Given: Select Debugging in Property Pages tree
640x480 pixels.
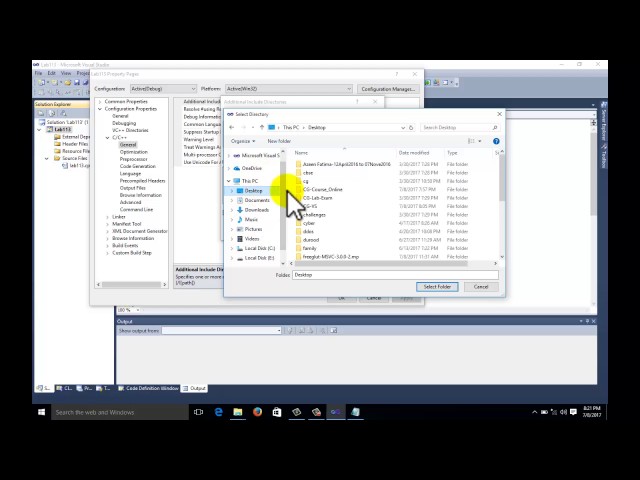Looking at the screenshot, I should click(124, 123).
